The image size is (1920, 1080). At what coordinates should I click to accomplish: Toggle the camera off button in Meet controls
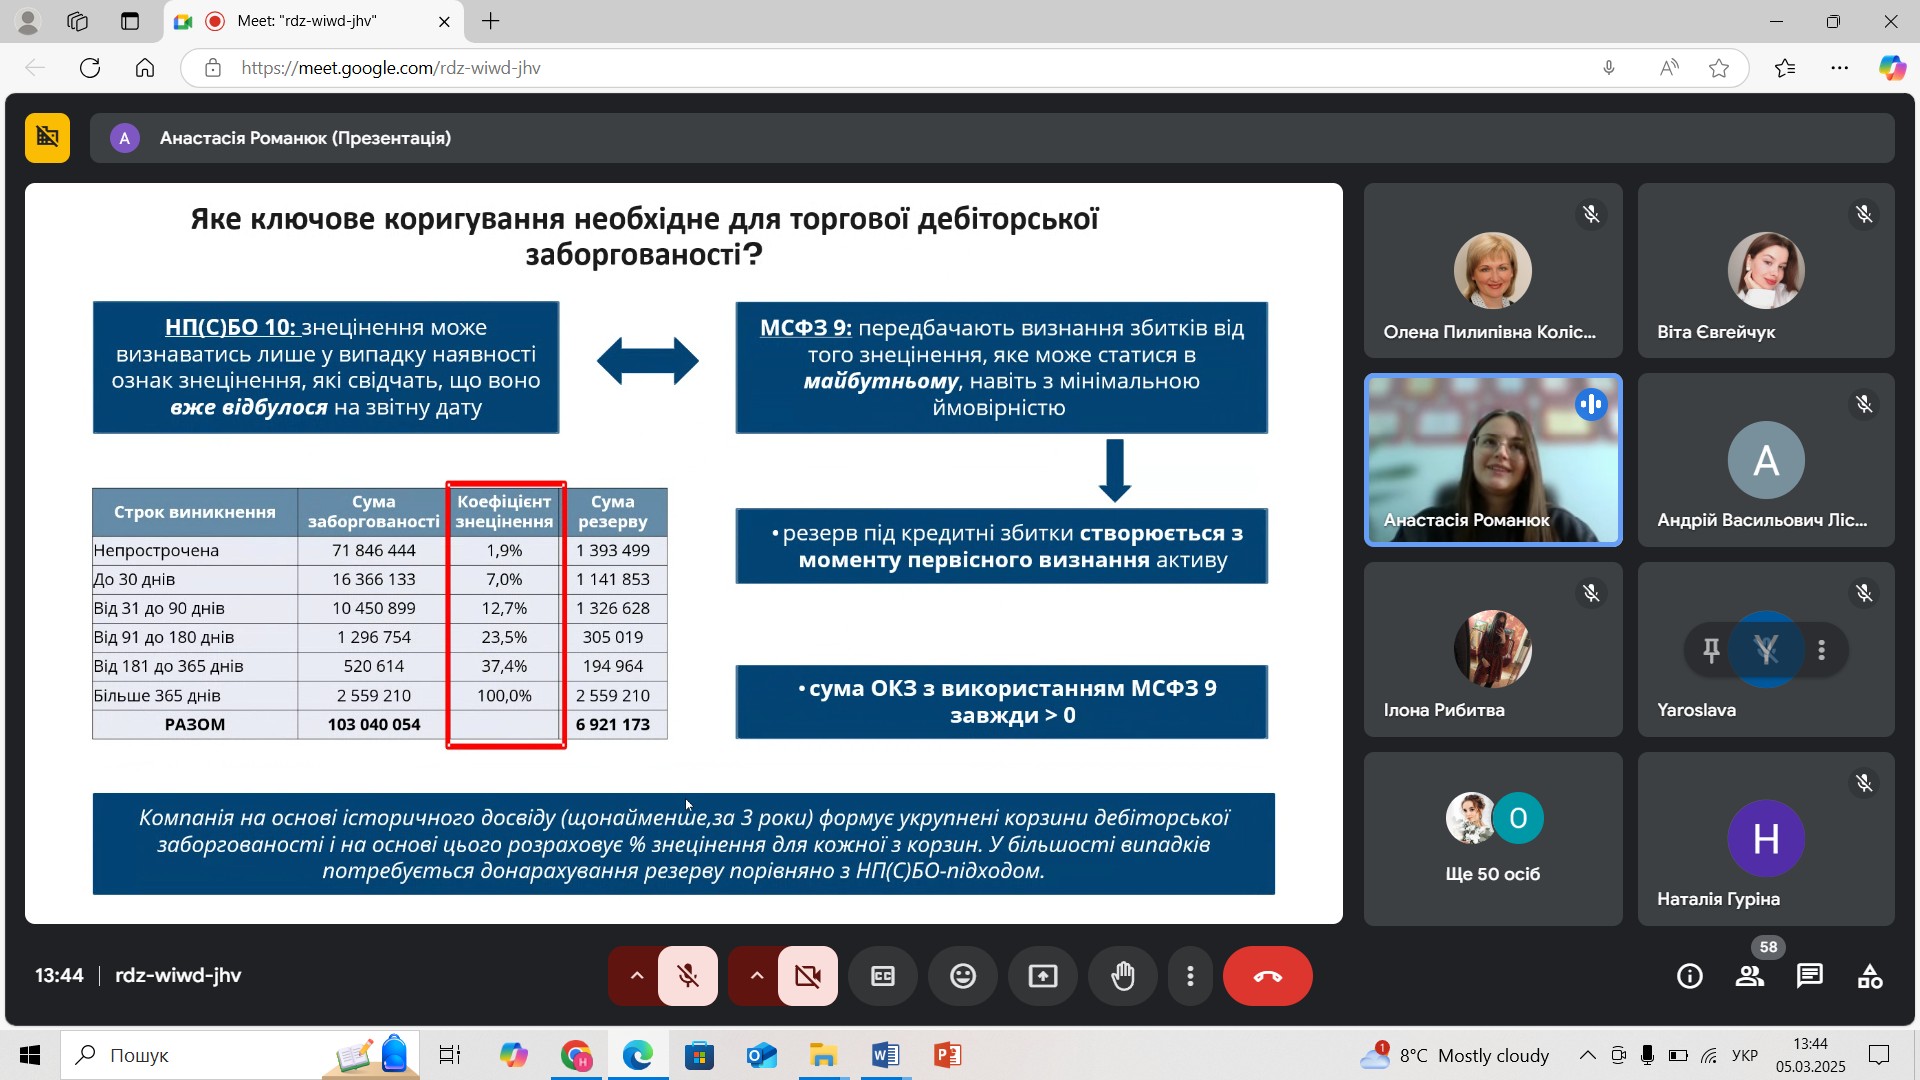(808, 976)
